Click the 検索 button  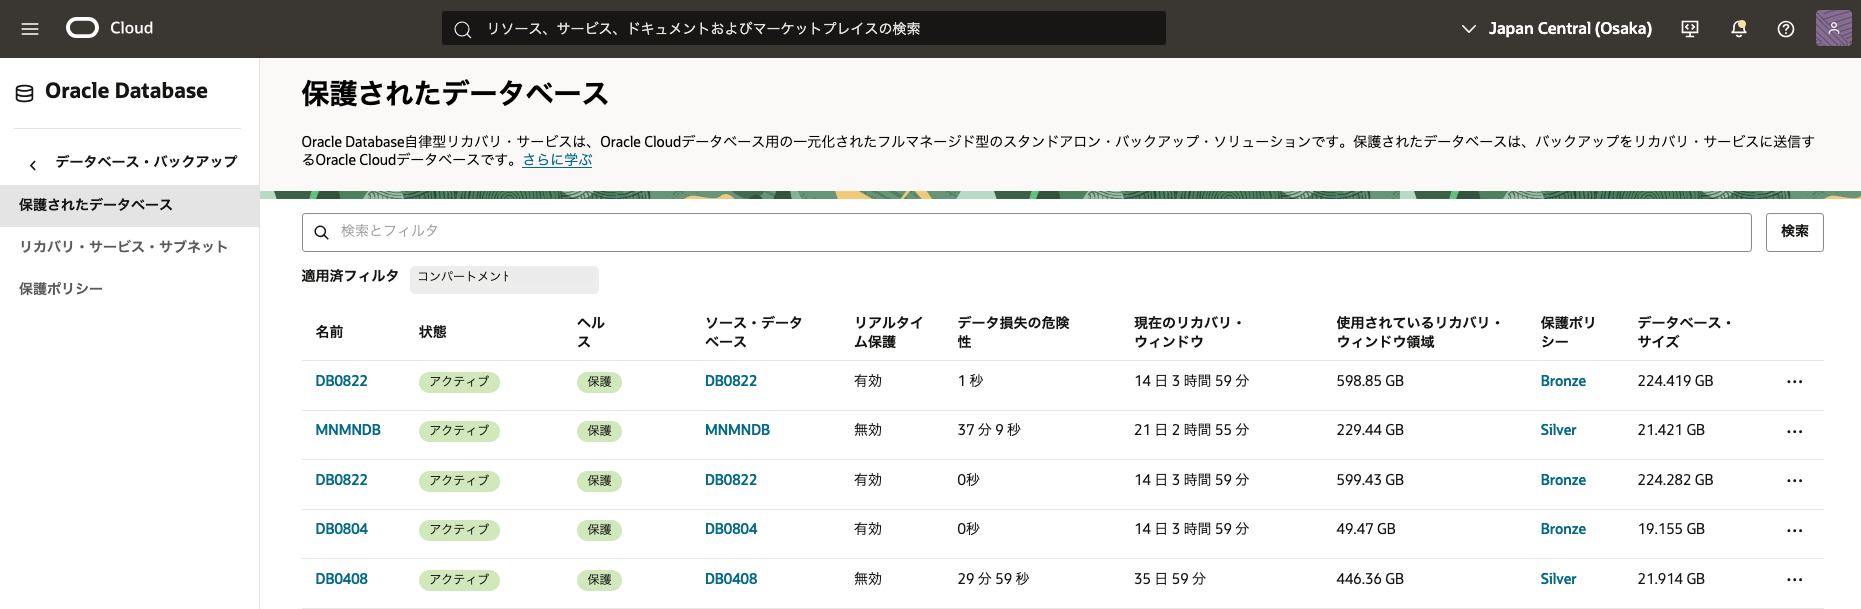point(1794,232)
